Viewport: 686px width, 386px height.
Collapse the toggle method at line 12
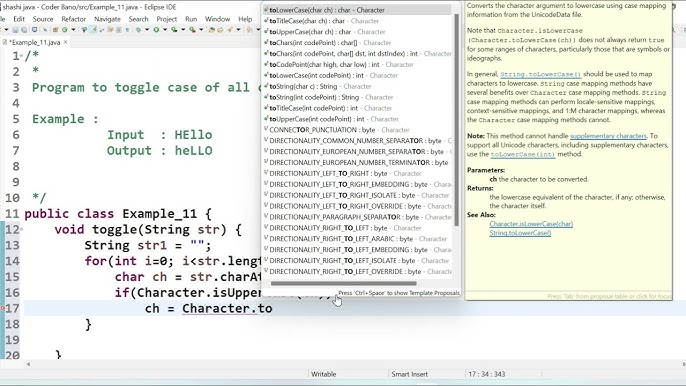pyautogui.click(x=21, y=229)
